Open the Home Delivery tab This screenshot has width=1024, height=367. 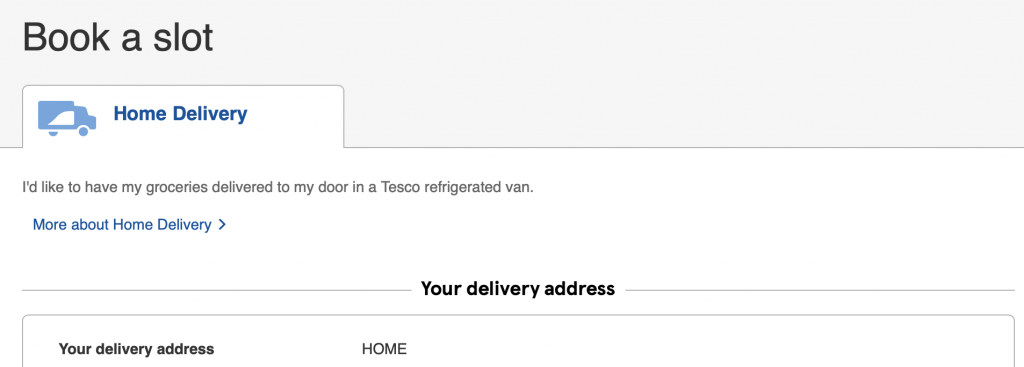coord(183,116)
